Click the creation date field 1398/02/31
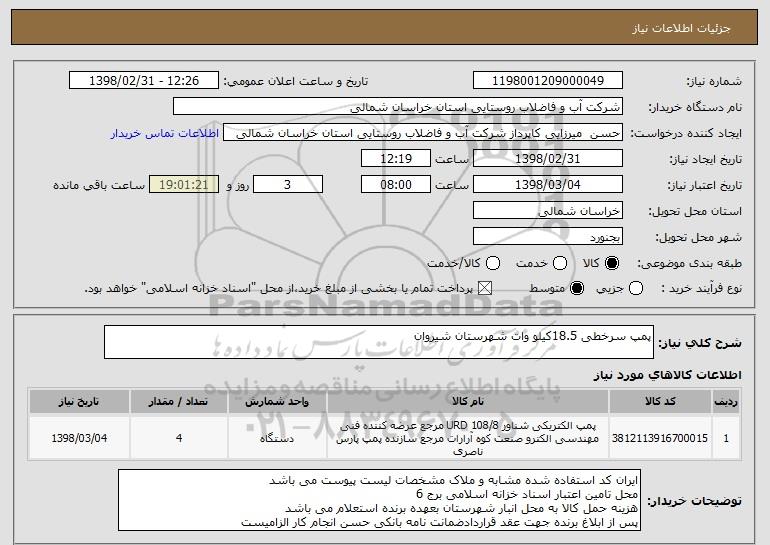The height and width of the screenshot is (545, 770). coord(548,159)
